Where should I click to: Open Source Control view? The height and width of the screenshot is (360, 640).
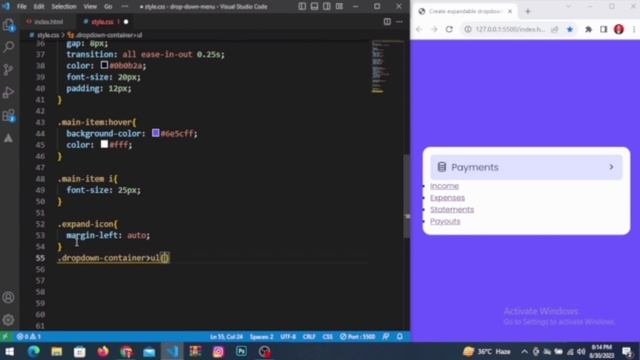(9, 70)
